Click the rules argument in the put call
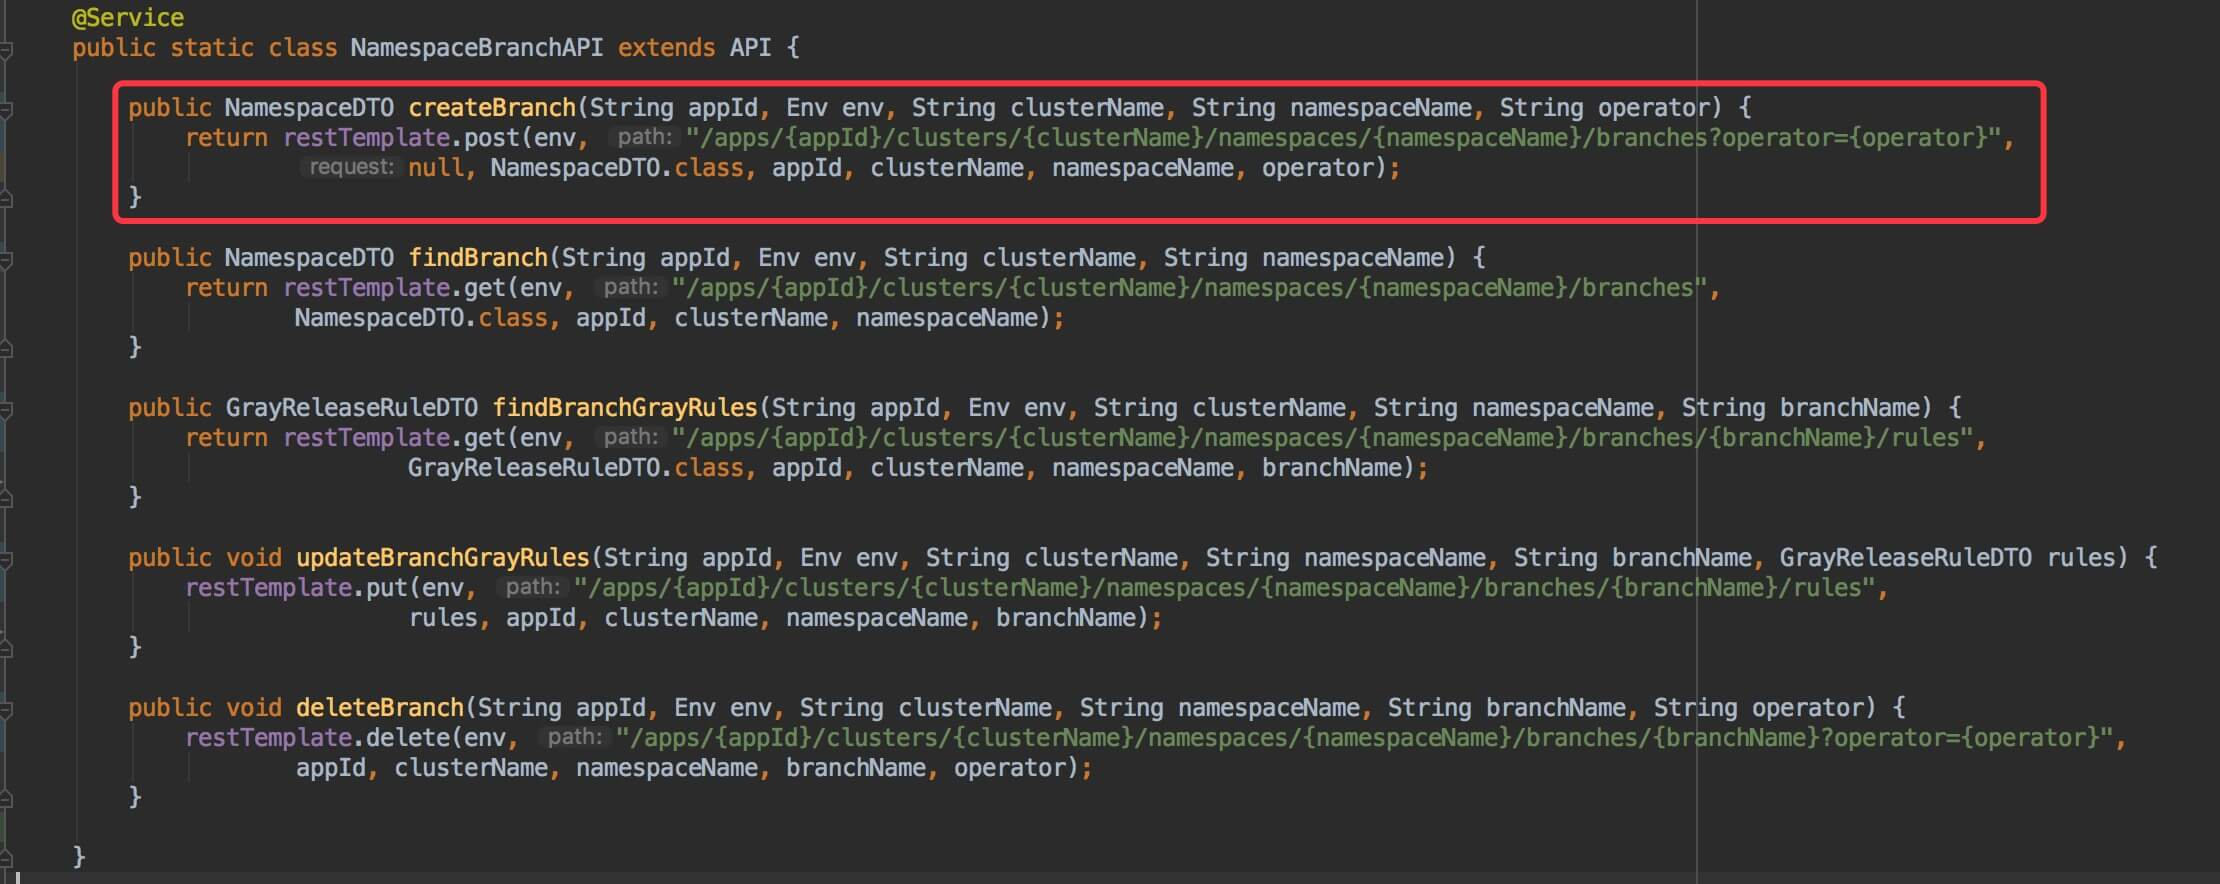The height and width of the screenshot is (884, 2220). click(x=442, y=618)
